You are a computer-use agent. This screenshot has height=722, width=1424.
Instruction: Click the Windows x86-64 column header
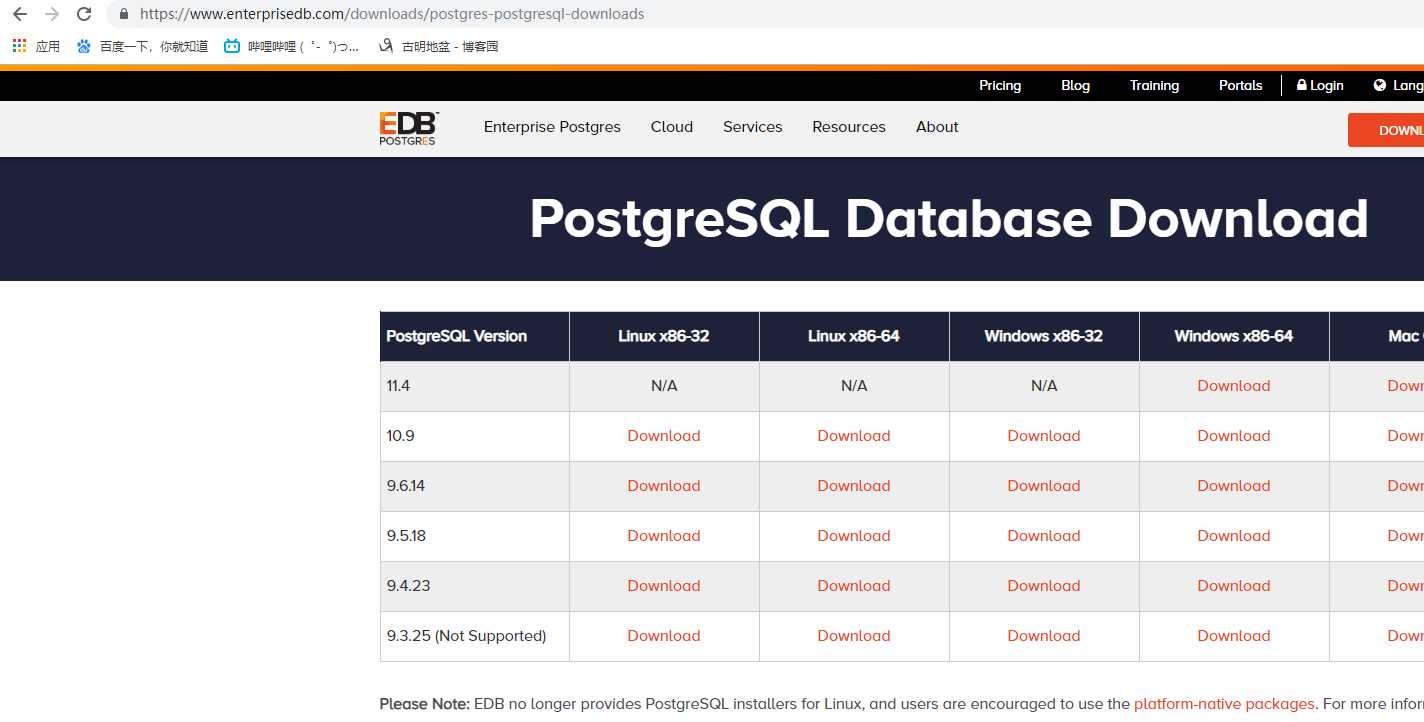coord(1234,336)
